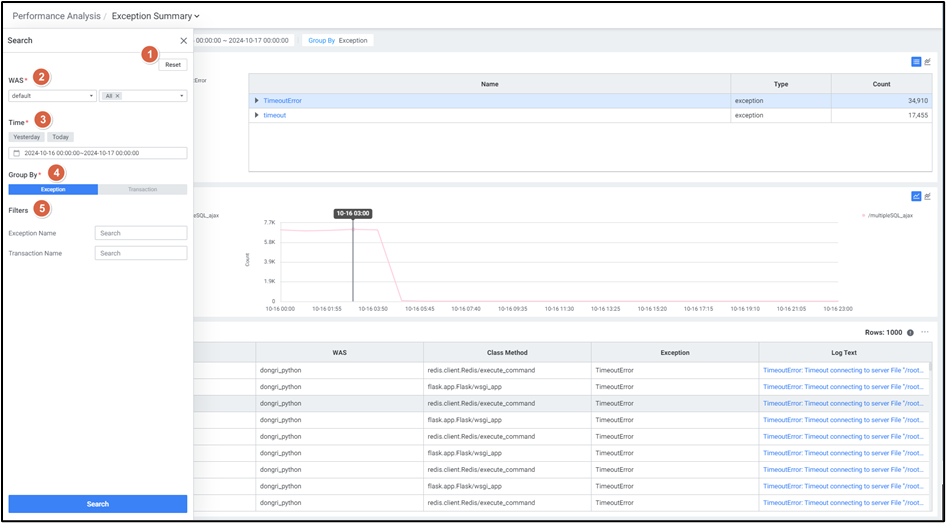
Task: Open the more options ellipsis beside Rows
Action: click(x=926, y=332)
